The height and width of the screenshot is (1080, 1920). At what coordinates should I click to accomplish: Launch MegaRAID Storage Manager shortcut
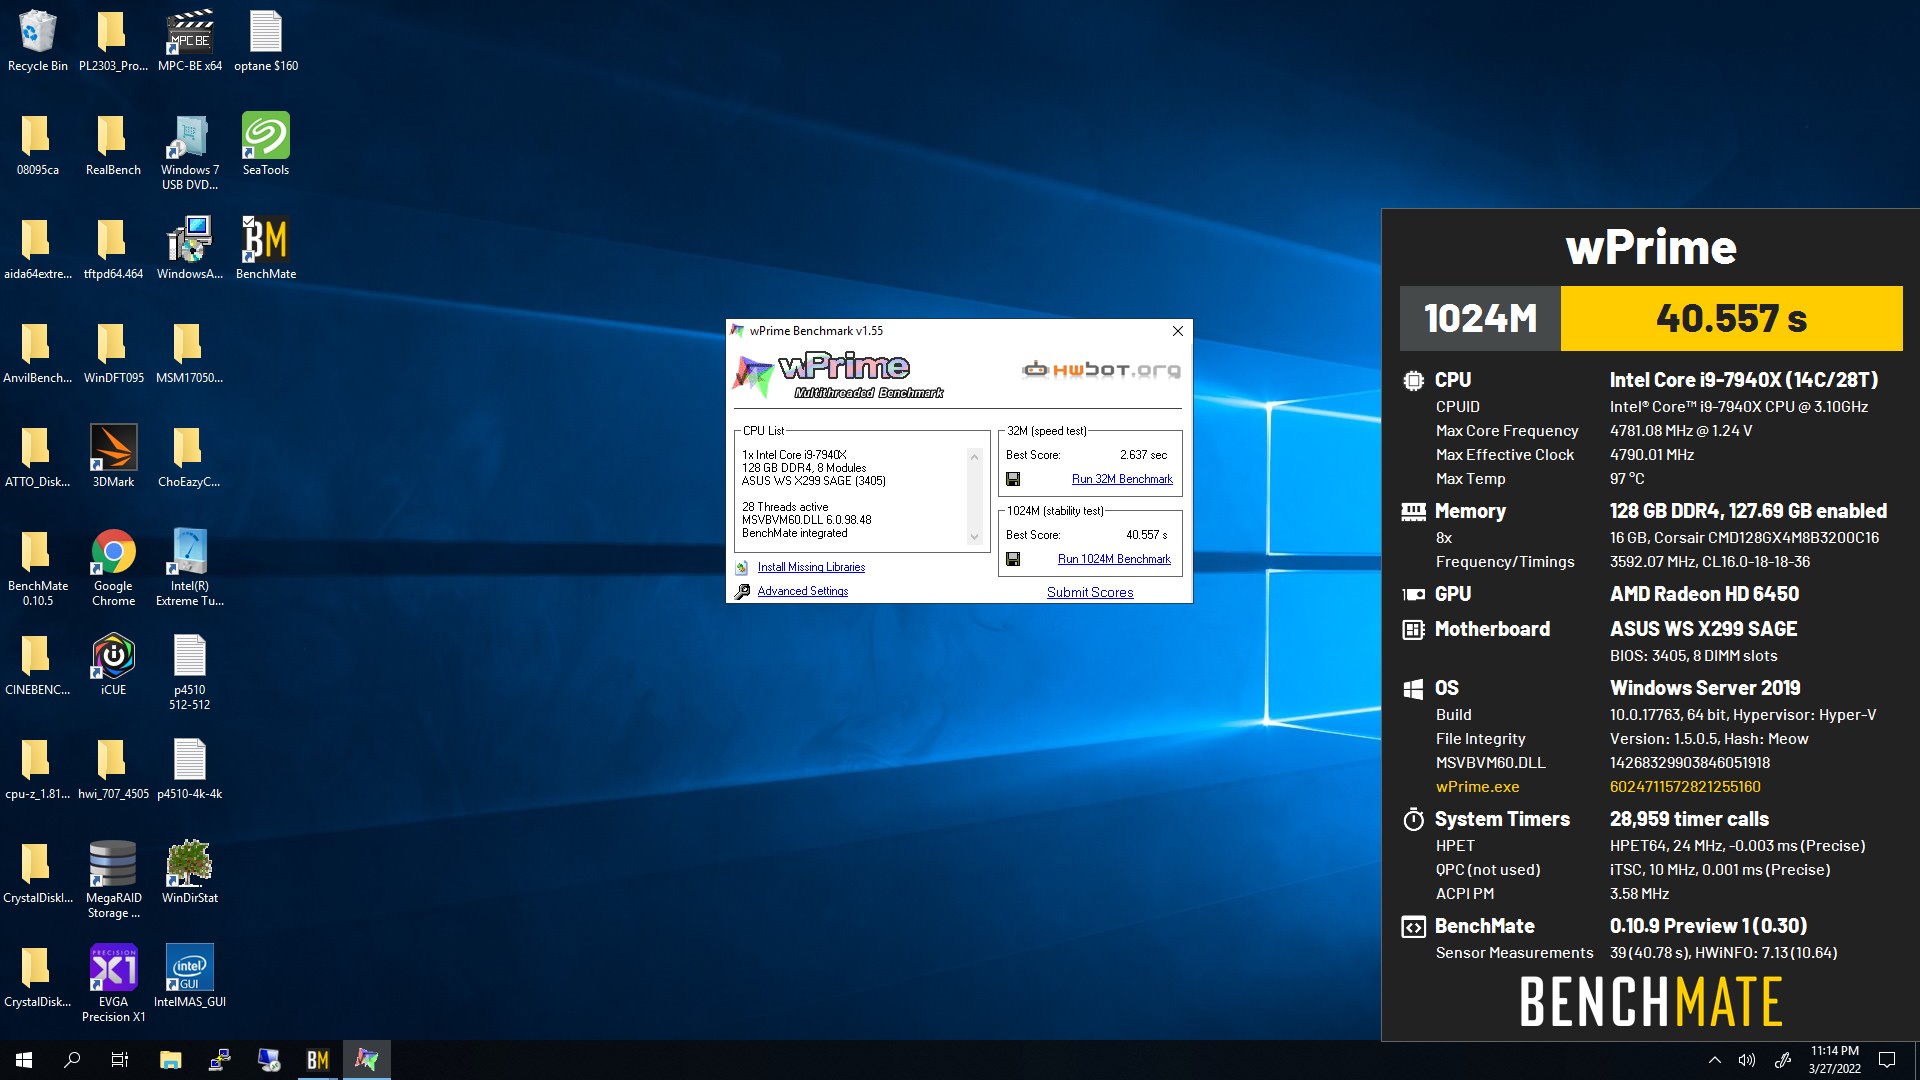(114, 880)
